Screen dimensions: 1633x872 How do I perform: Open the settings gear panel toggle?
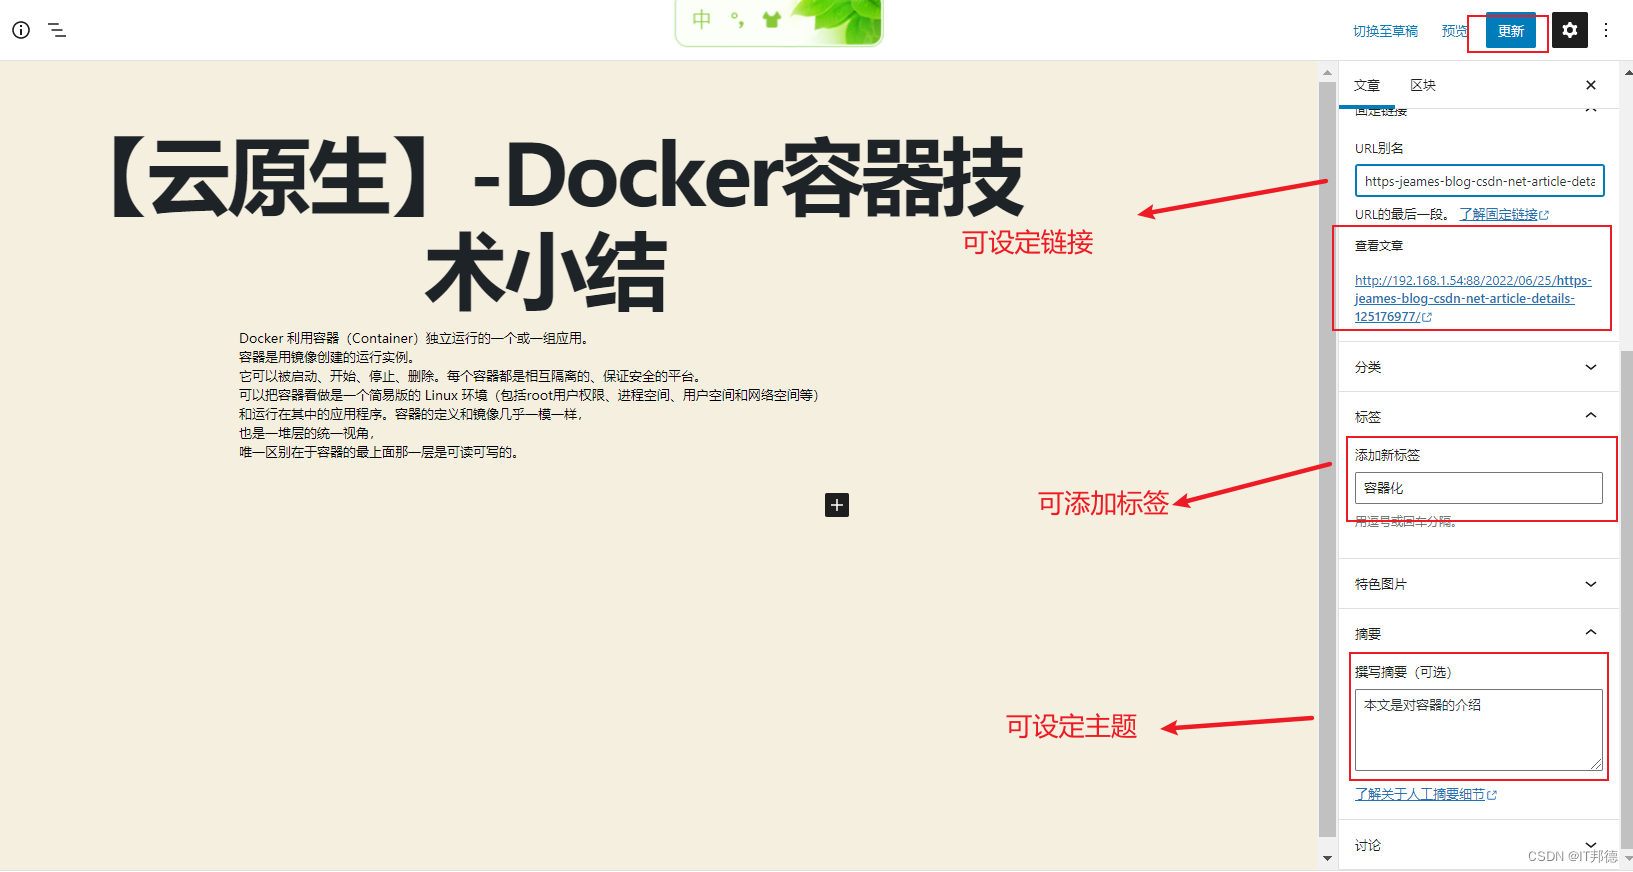tap(1570, 30)
